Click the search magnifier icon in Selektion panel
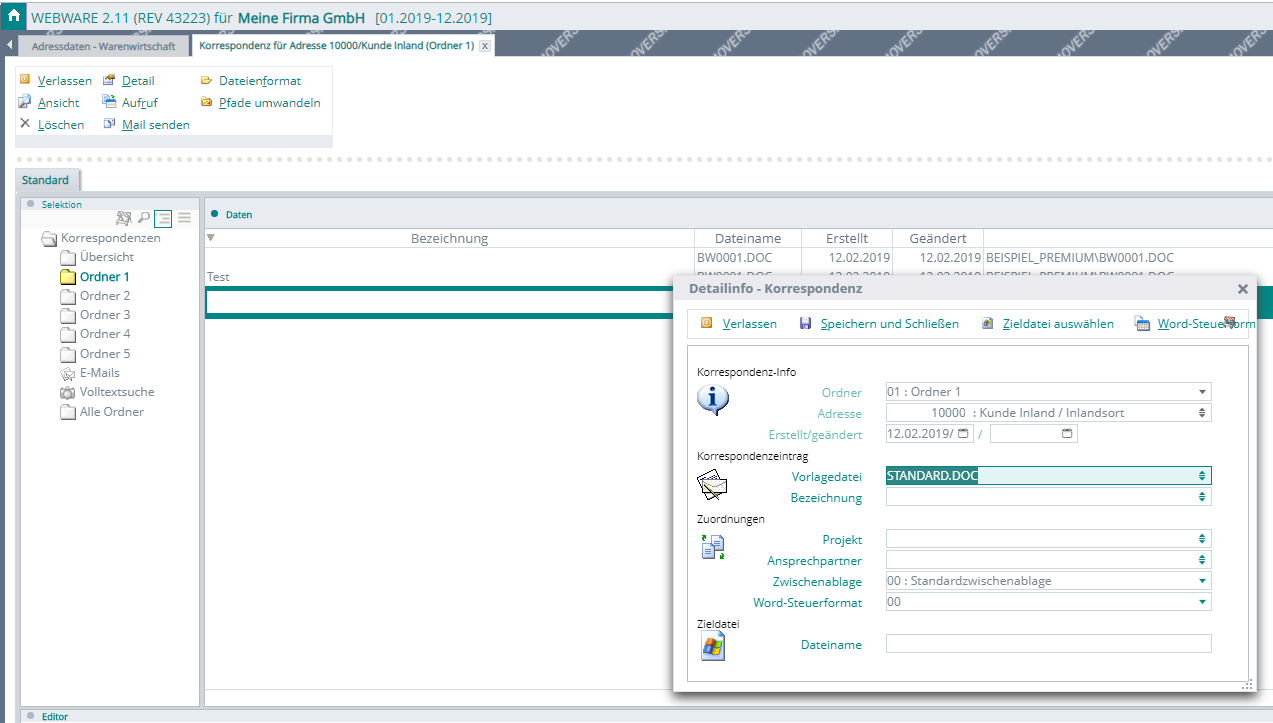The height and width of the screenshot is (723, 1273). [144, 218]
